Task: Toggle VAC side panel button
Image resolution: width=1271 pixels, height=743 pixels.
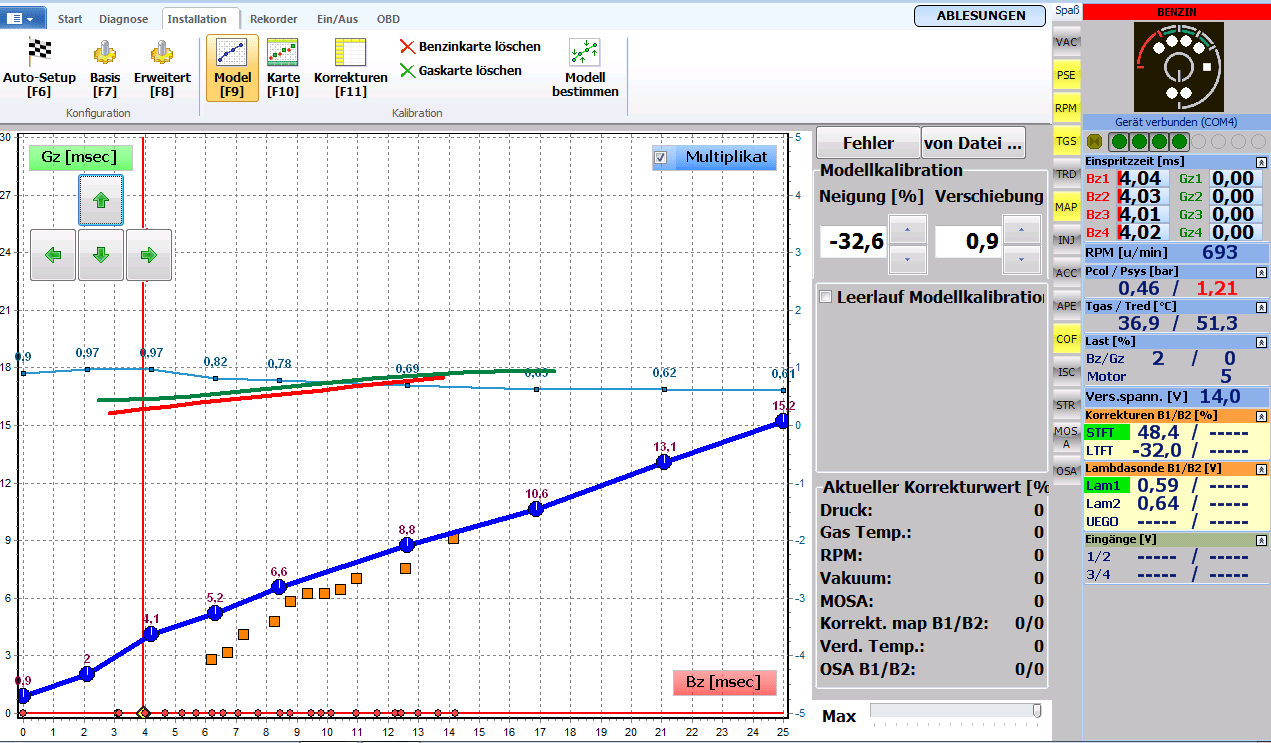Action: [1066, 42]
